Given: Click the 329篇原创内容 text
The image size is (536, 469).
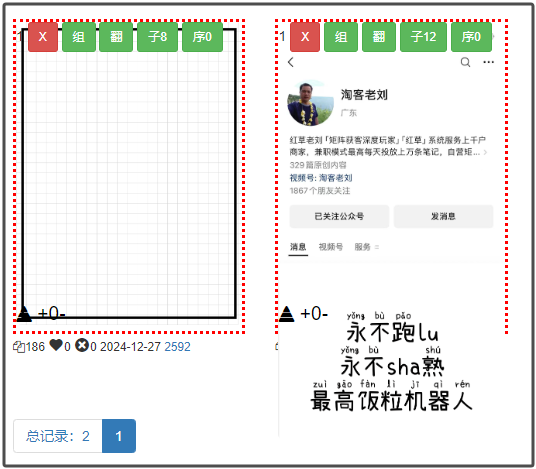Looking at the screenshot, I should coord(318,165).
